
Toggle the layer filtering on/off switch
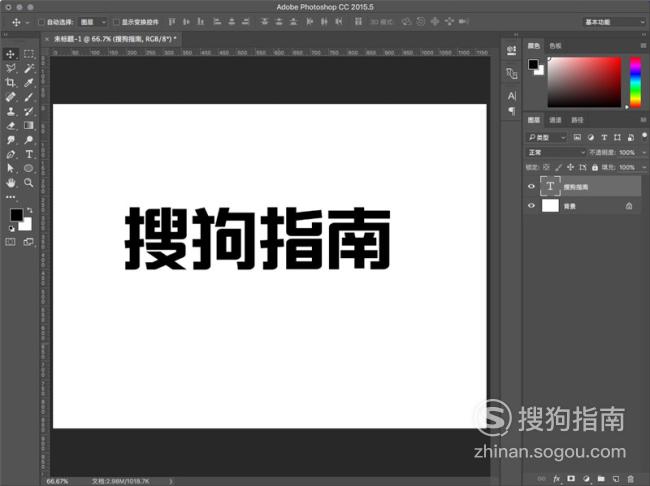(644, 136)
